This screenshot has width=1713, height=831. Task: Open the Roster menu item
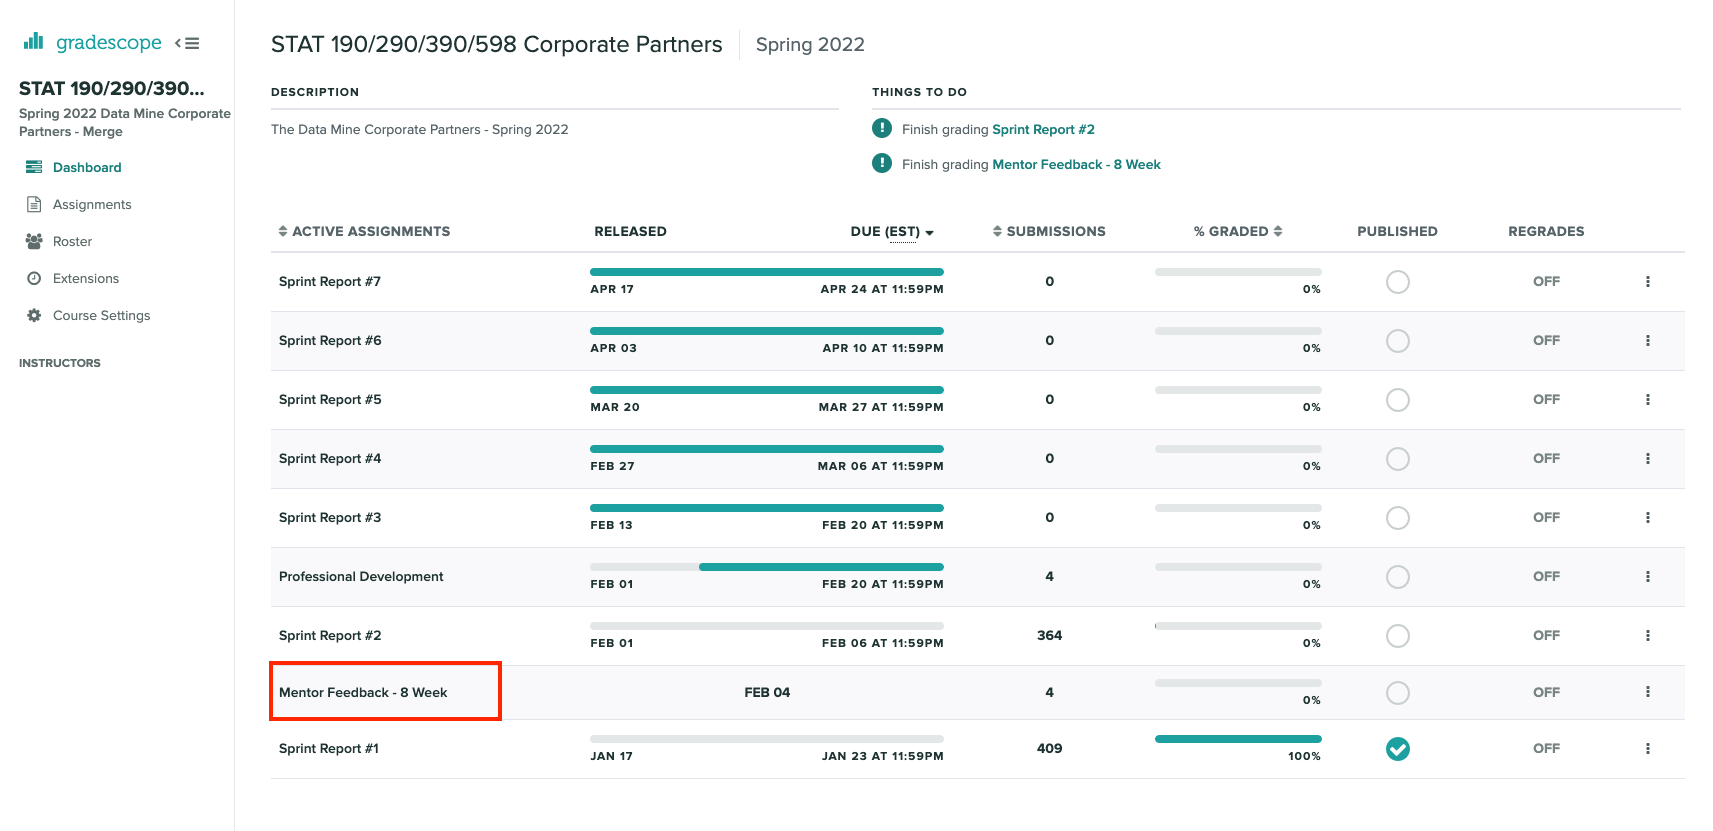[x=72, y=241]
